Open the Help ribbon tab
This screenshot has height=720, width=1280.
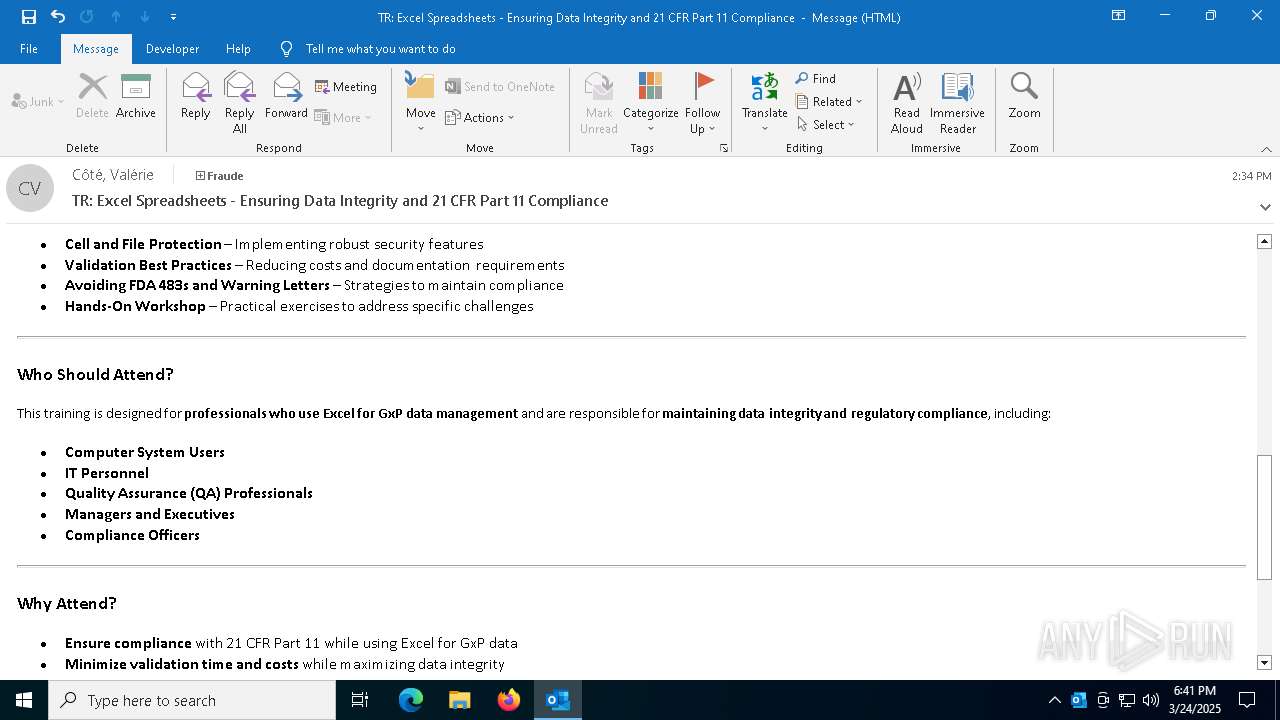pyautogui.click(x=238, y=49)
